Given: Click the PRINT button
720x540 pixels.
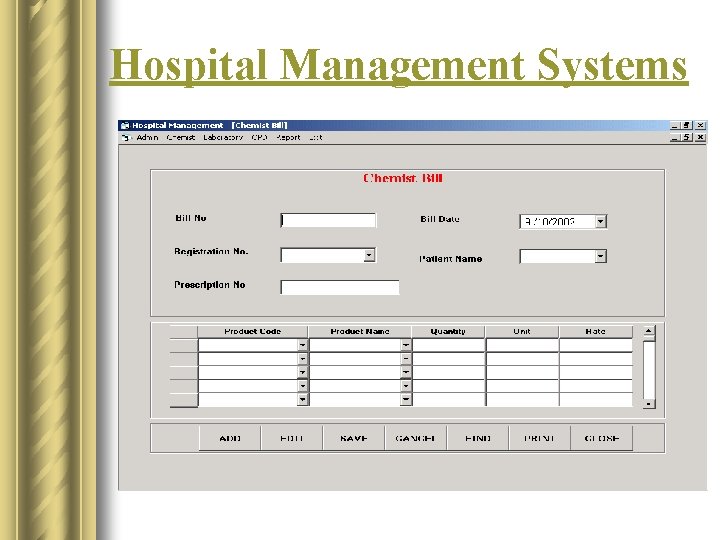Looking at the screenshot, I should 540,438.
